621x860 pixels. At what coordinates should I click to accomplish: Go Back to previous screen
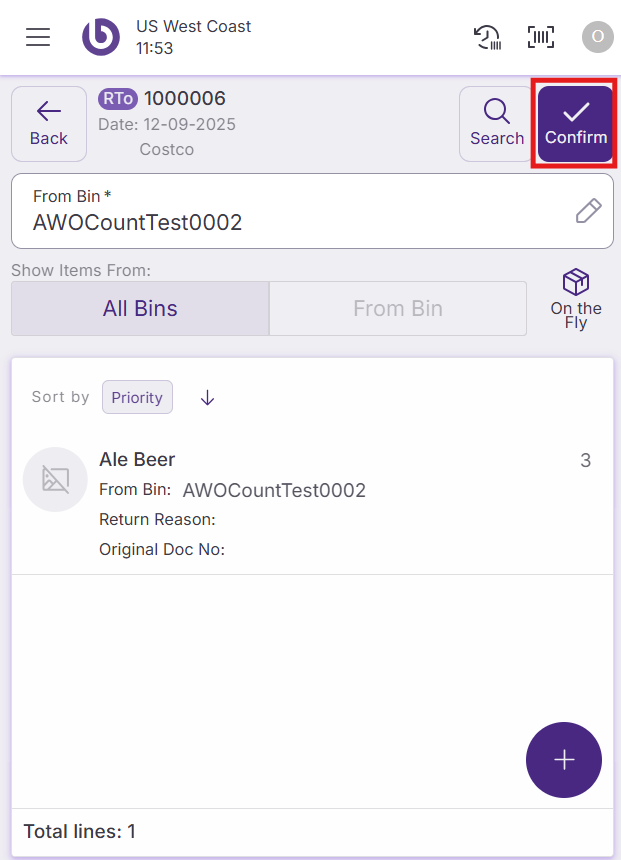[49, 124]
